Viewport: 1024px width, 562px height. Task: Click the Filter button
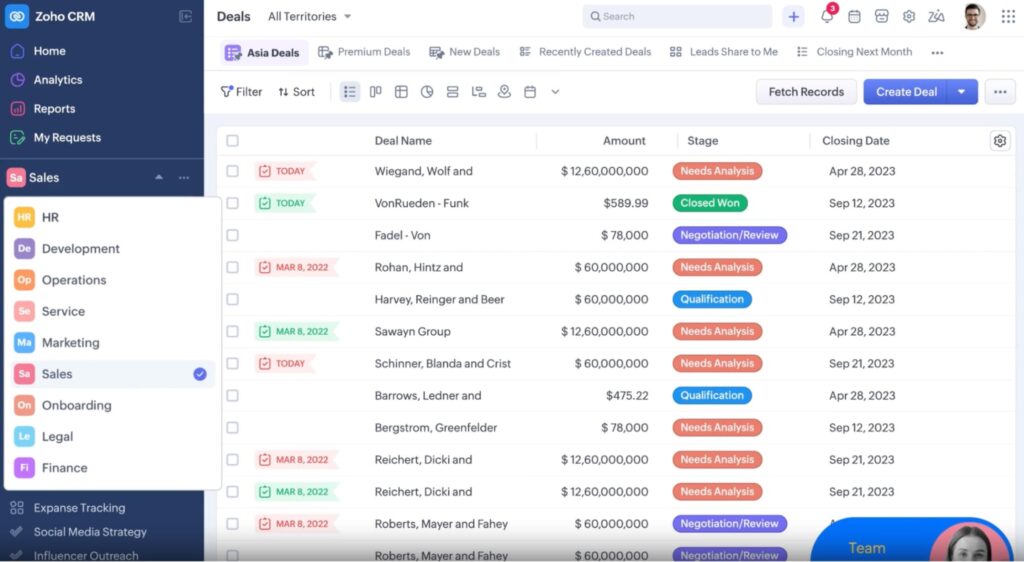[x=241, y=92]
